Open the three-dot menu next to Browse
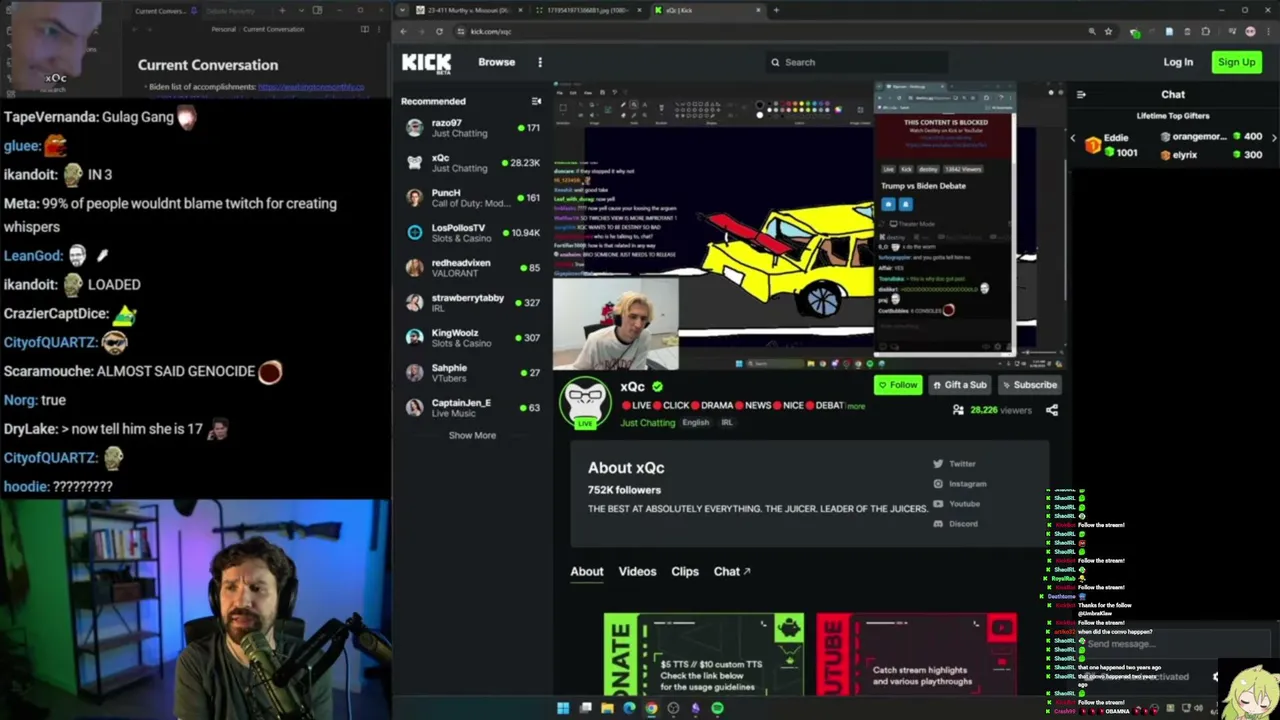Viewport: 1280px width, 720px height. tap(540, 62)
